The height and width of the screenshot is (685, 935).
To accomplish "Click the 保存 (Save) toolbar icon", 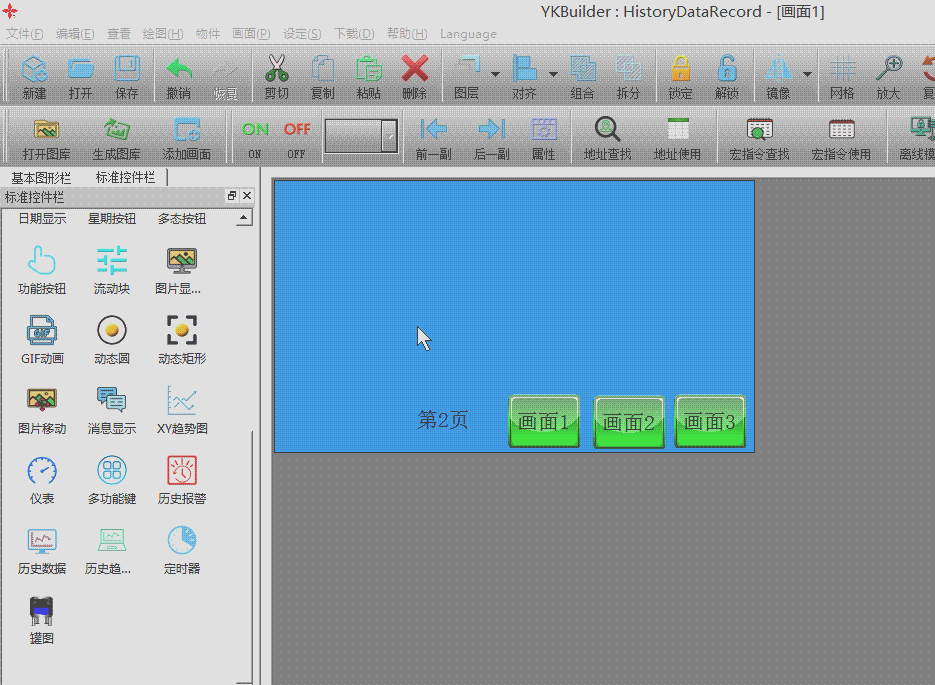I will tap(127, 70).
